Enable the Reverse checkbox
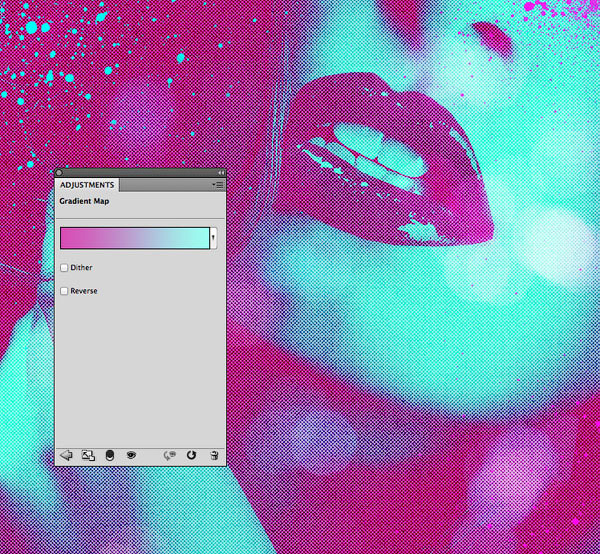600x554 pixels. (64, 291)
